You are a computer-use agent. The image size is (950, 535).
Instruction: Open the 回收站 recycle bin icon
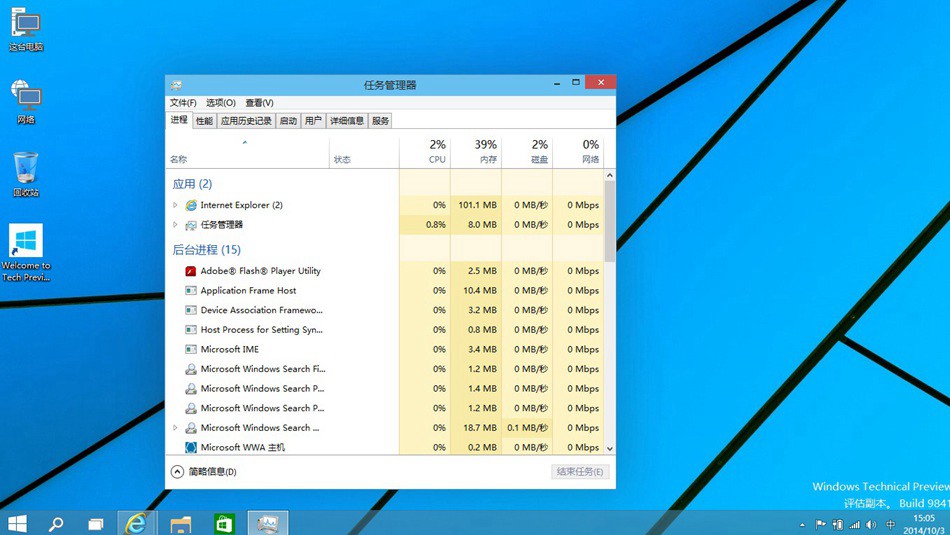click(25, 174)
